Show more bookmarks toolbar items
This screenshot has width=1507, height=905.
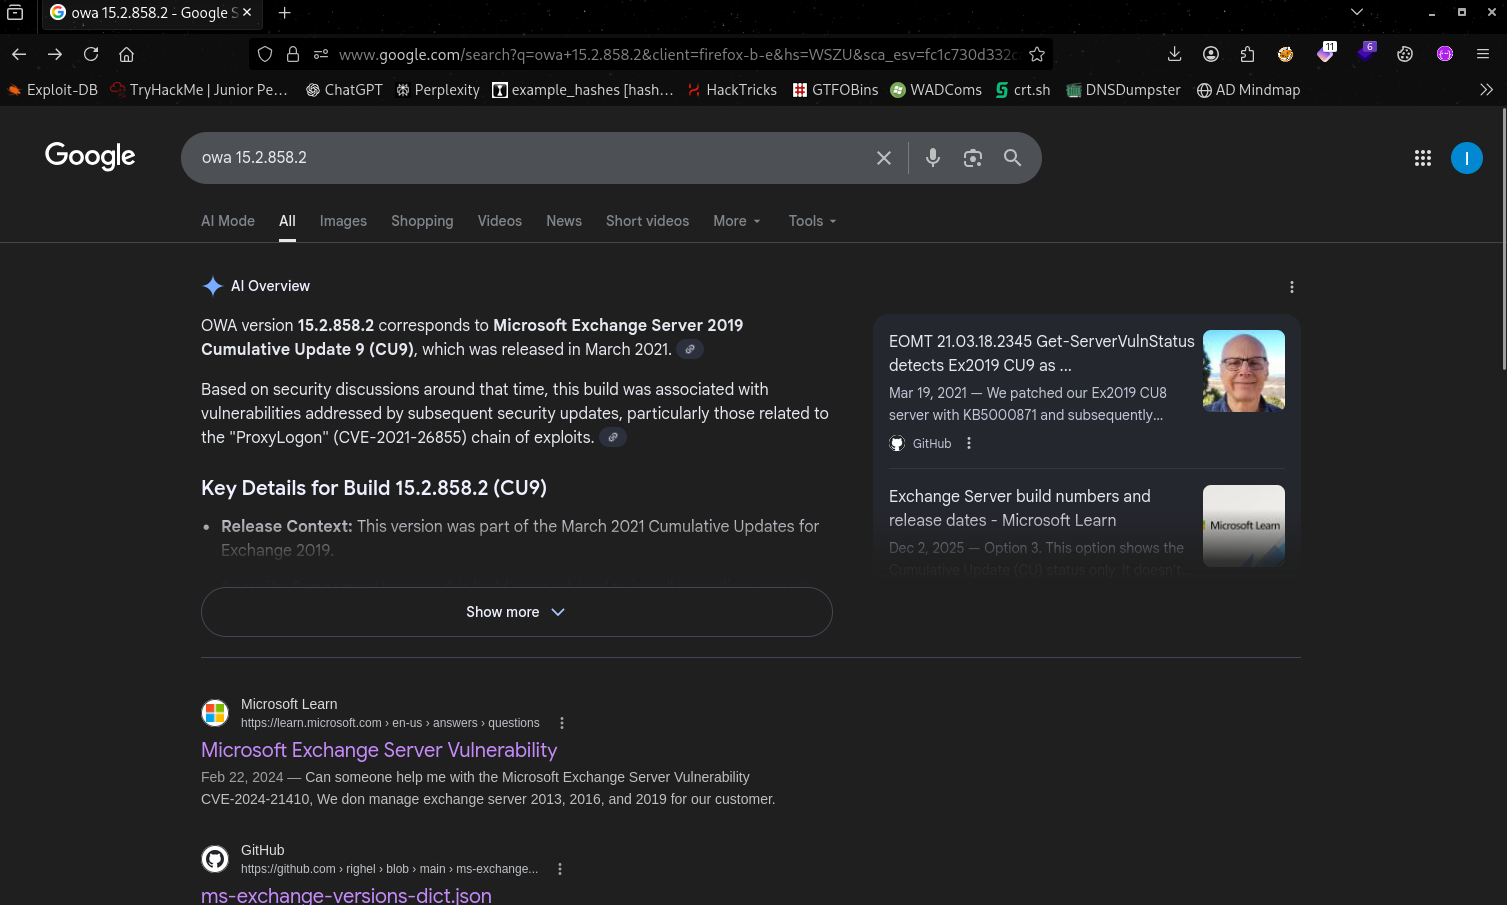click(1486, 90)
